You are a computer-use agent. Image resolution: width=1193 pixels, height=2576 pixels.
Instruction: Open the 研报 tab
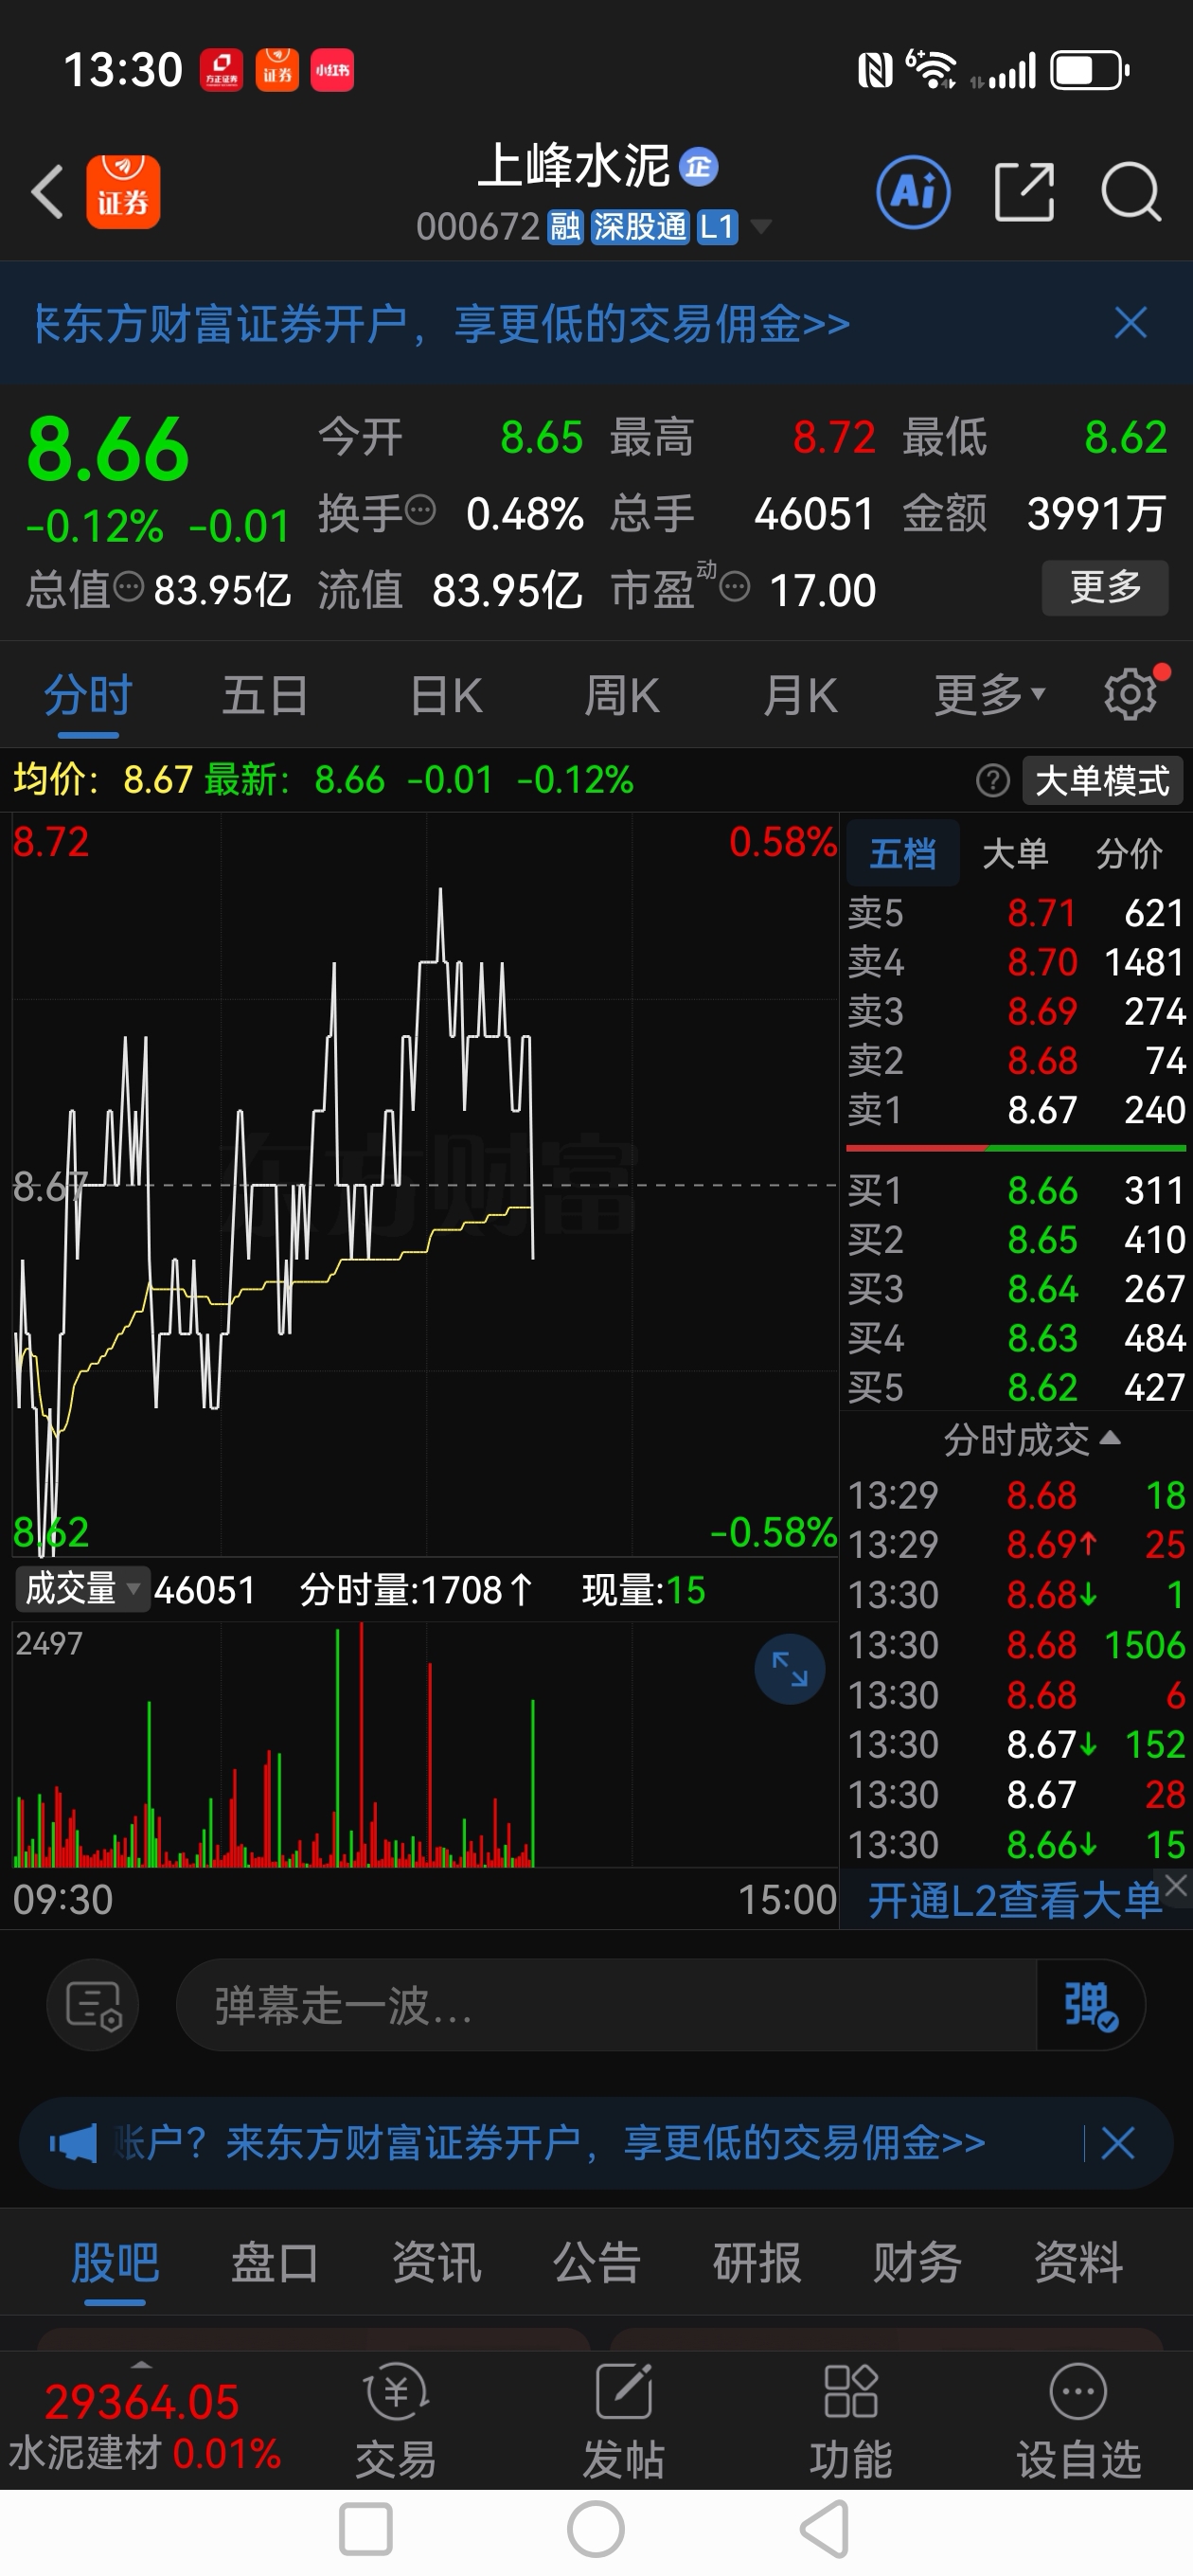[x=757, y=2263]
